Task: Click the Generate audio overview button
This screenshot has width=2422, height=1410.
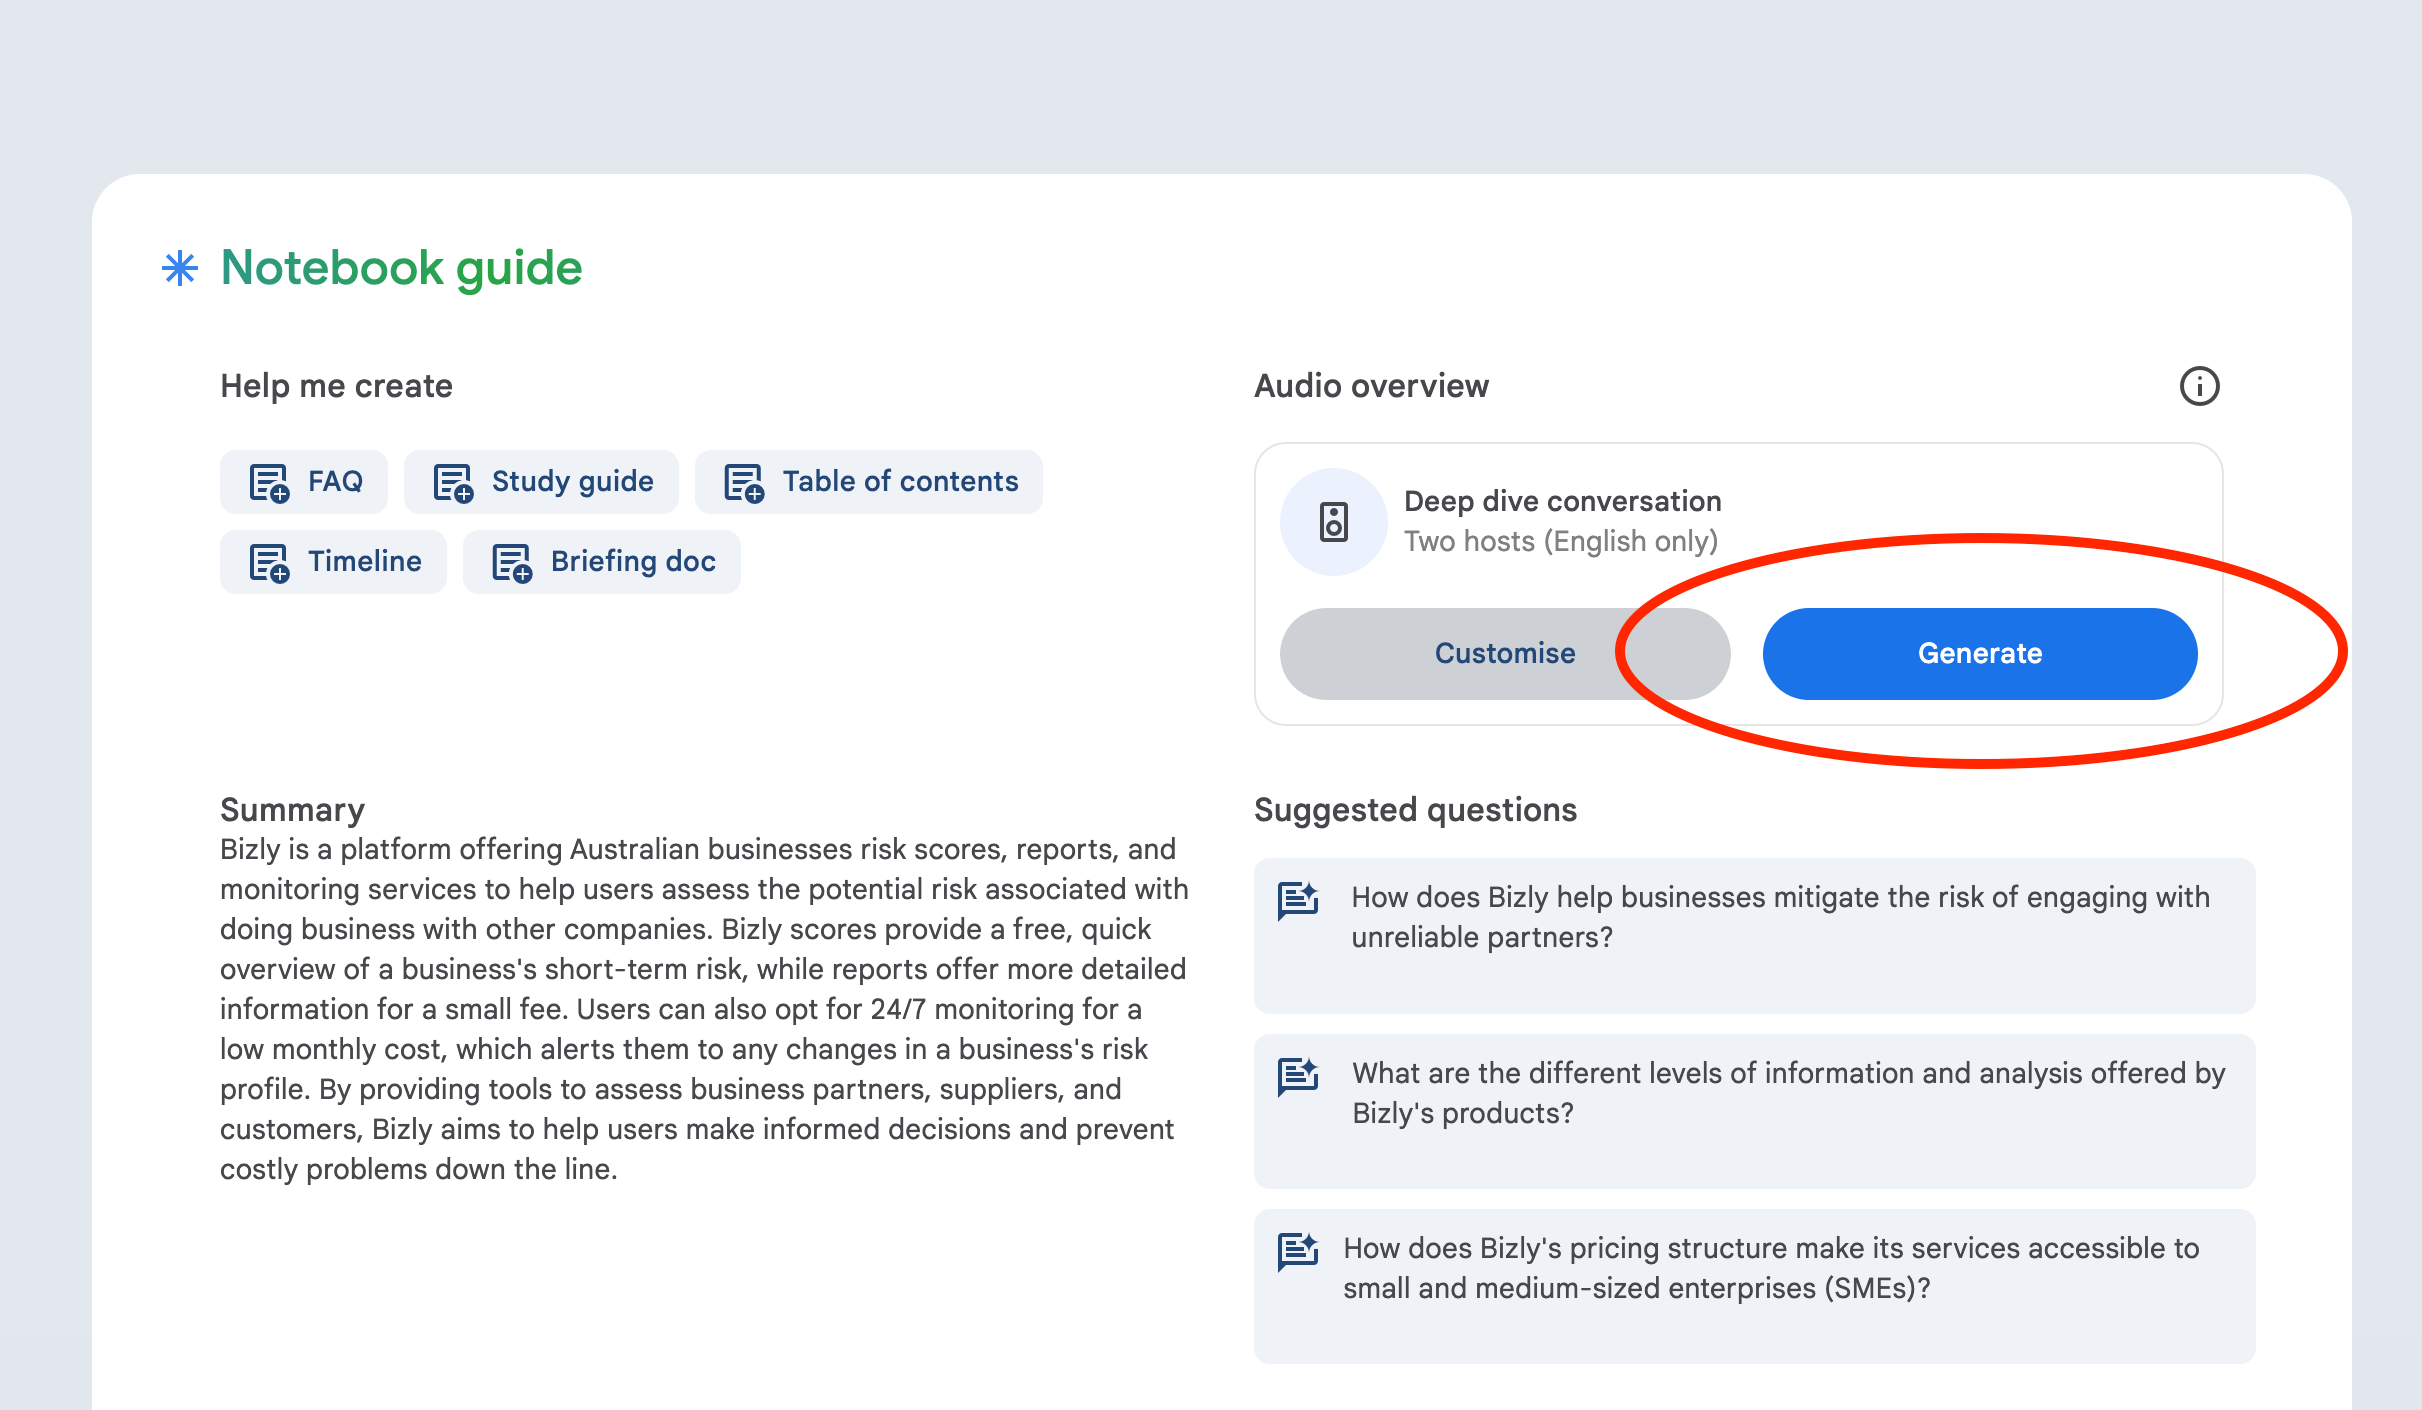Action: pyautogui.click(x=1979, y=653)
